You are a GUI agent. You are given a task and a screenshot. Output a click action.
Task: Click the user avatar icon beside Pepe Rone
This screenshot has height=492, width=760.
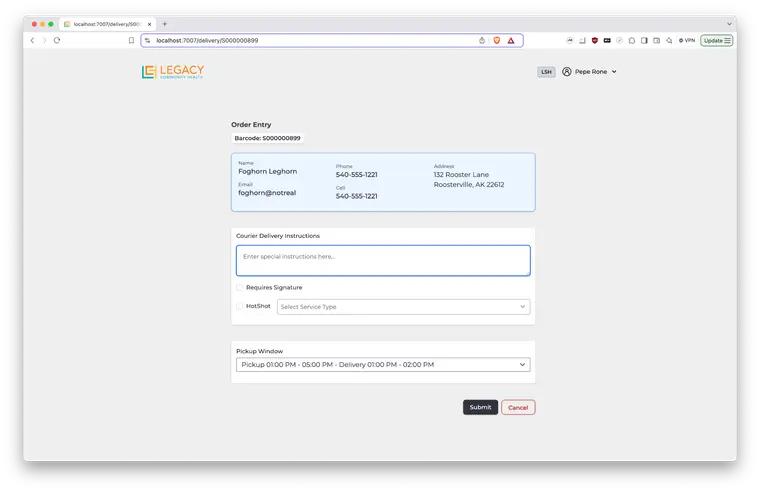pos(567,72)
